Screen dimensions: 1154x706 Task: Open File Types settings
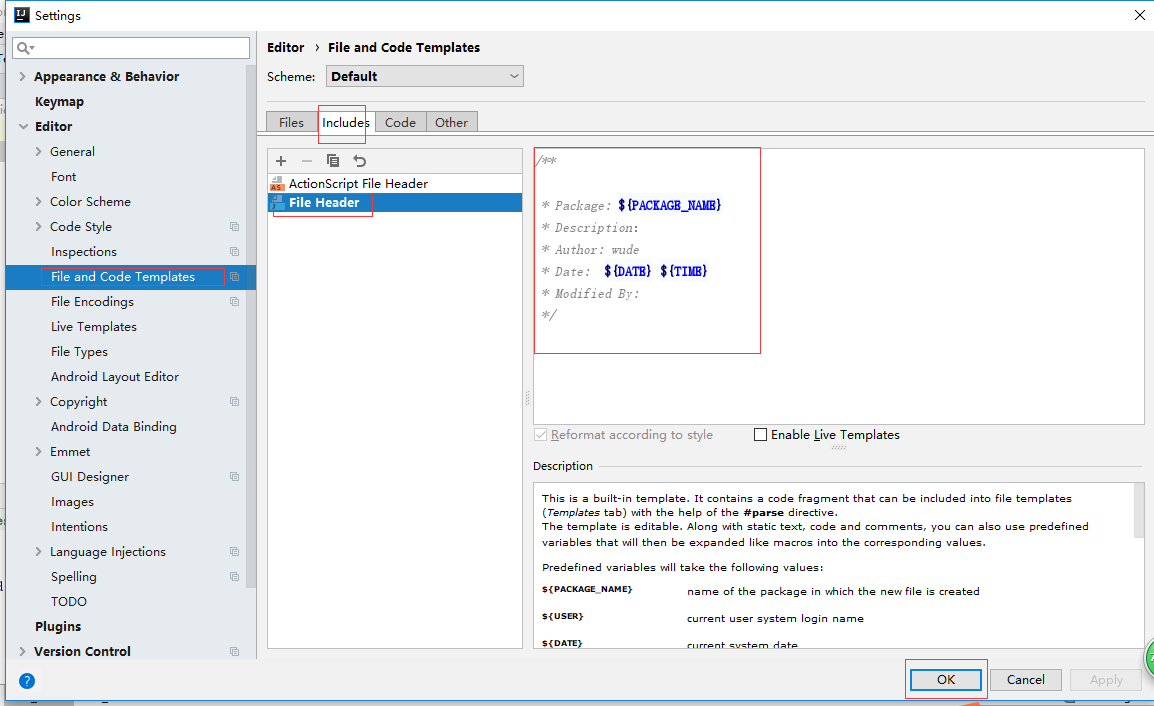tap(79, 352)
